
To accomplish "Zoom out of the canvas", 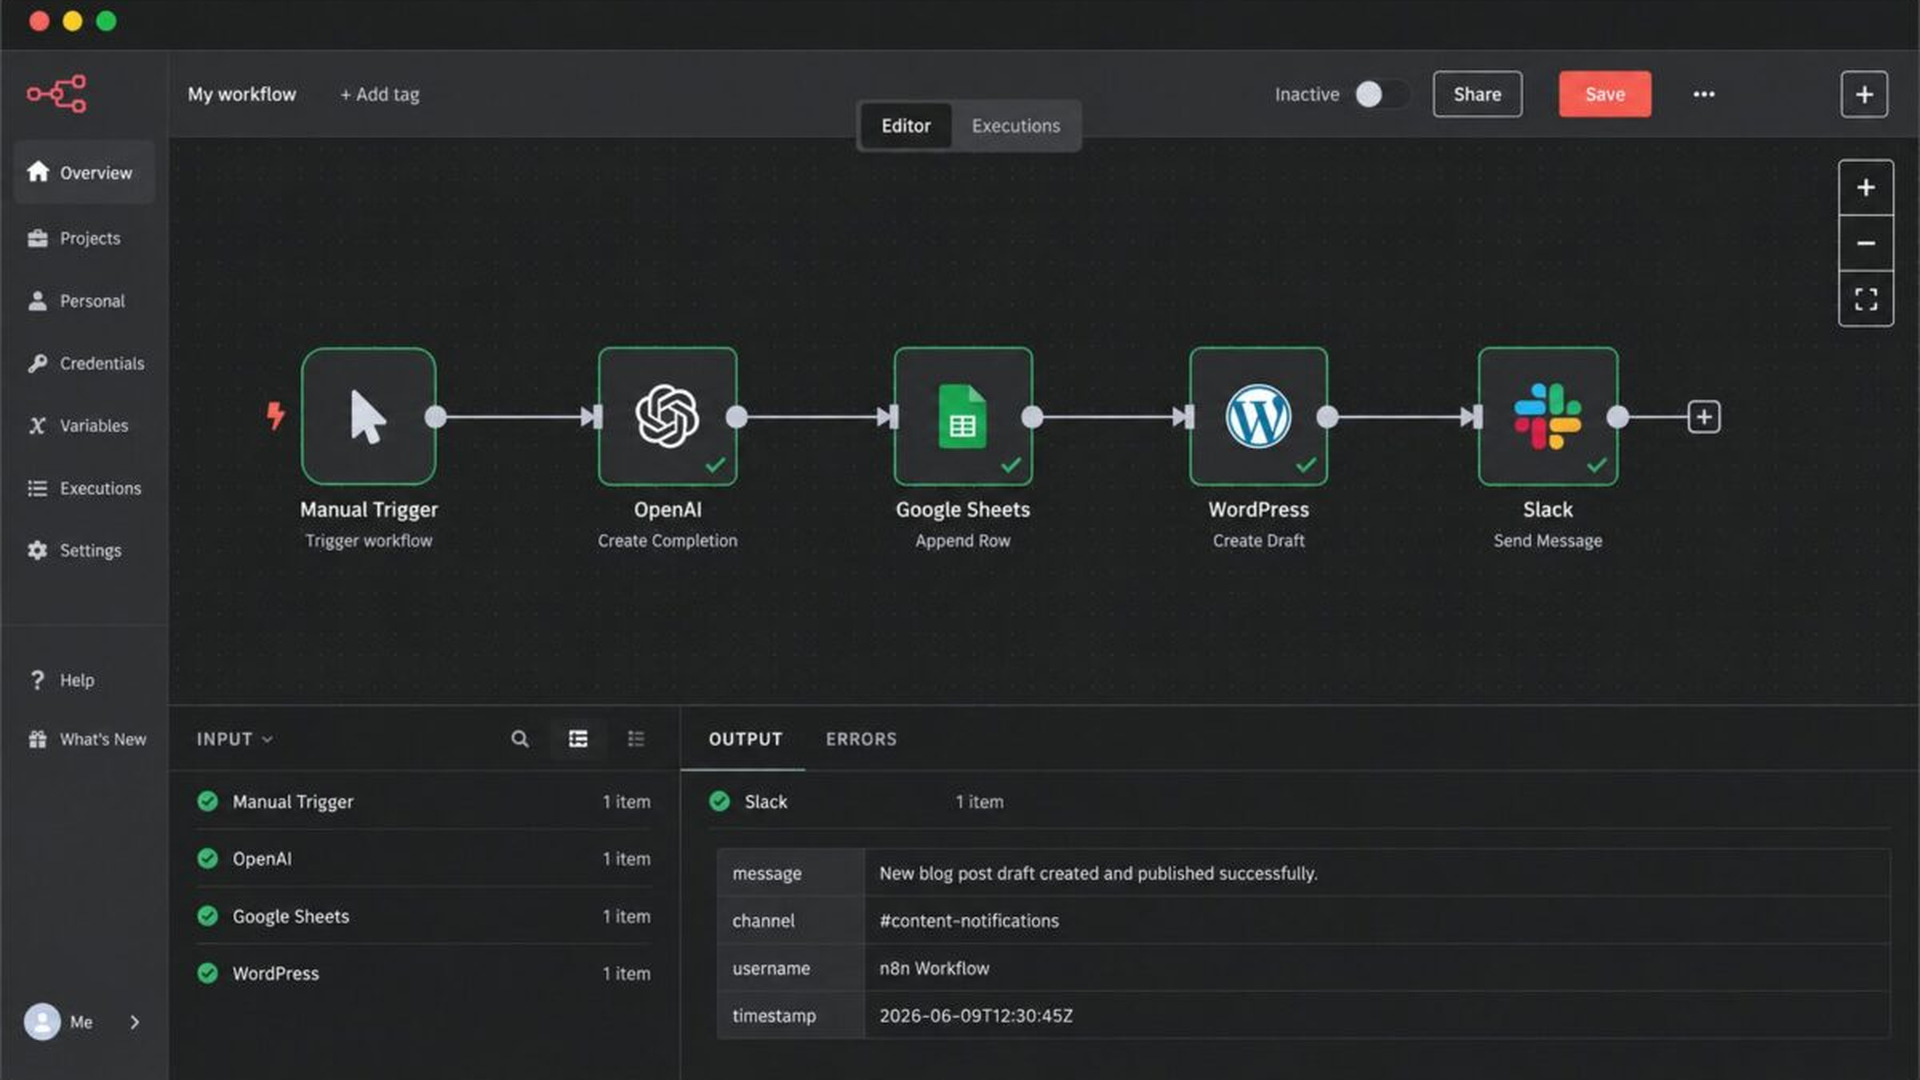I will click(1866, 243).
